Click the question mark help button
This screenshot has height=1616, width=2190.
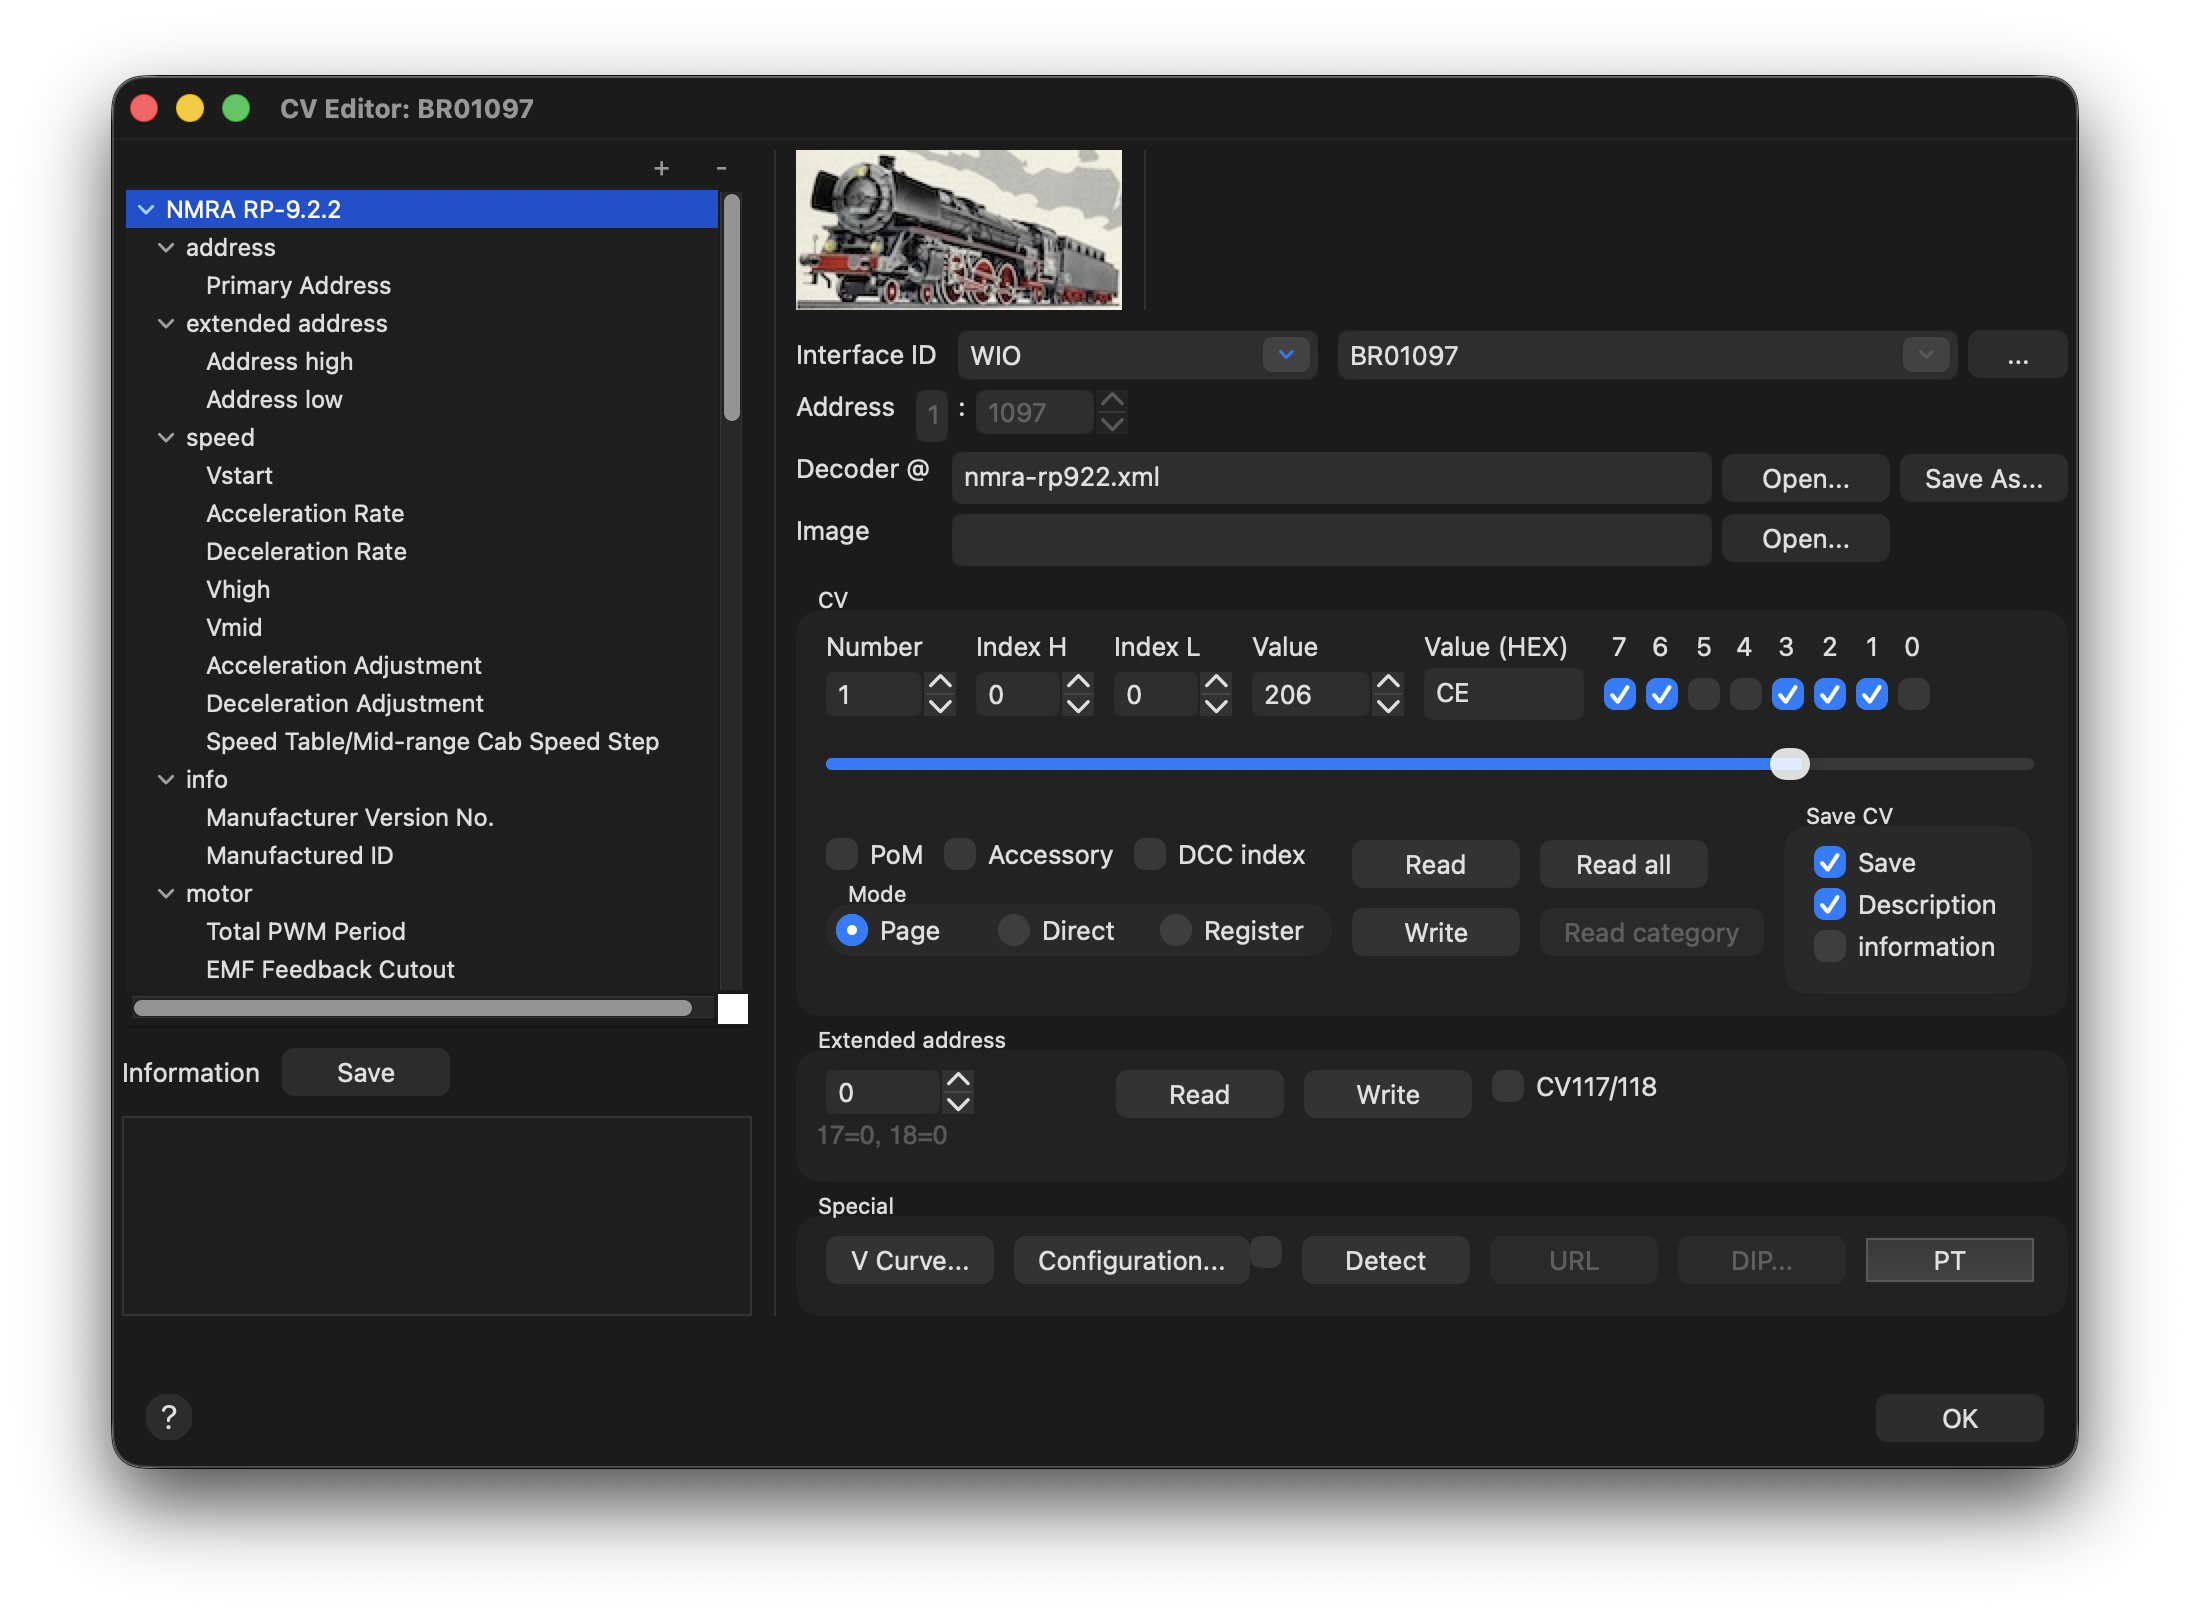169,1417
